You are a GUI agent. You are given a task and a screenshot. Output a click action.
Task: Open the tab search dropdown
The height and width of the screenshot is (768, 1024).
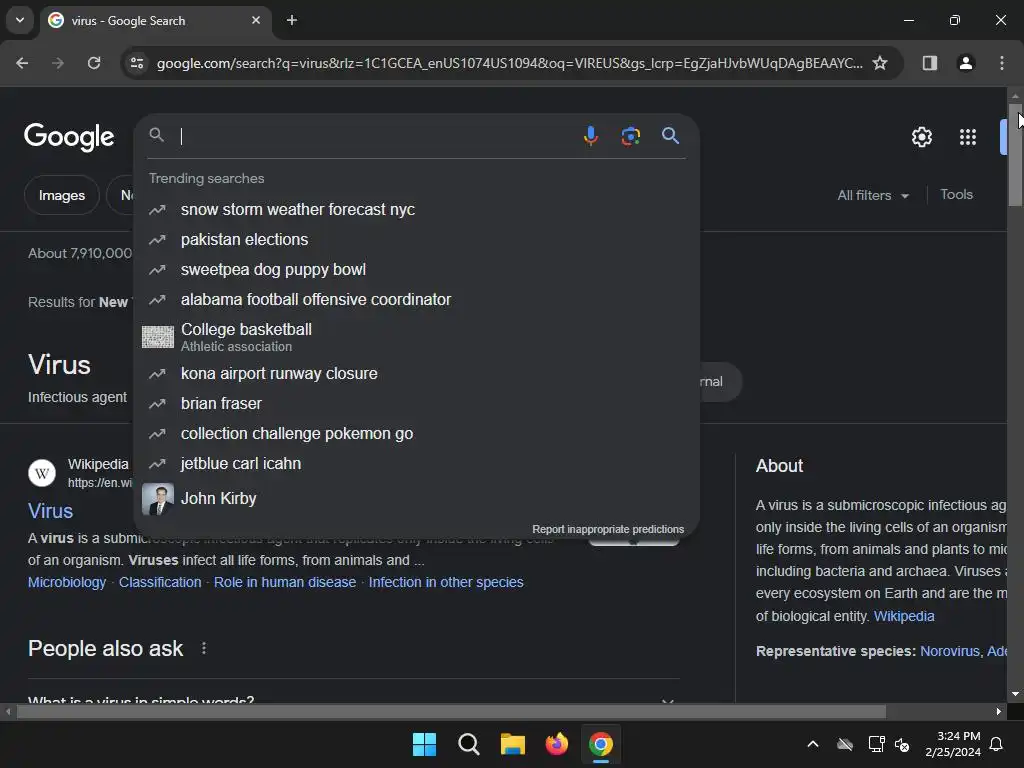pyautogui.click(x=20, y=20)
